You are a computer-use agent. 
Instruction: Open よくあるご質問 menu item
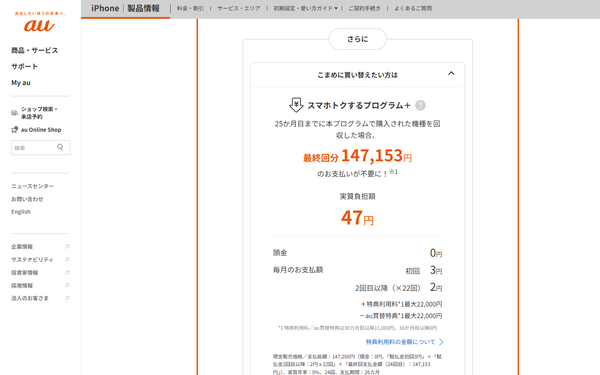(x=413, y=8)
